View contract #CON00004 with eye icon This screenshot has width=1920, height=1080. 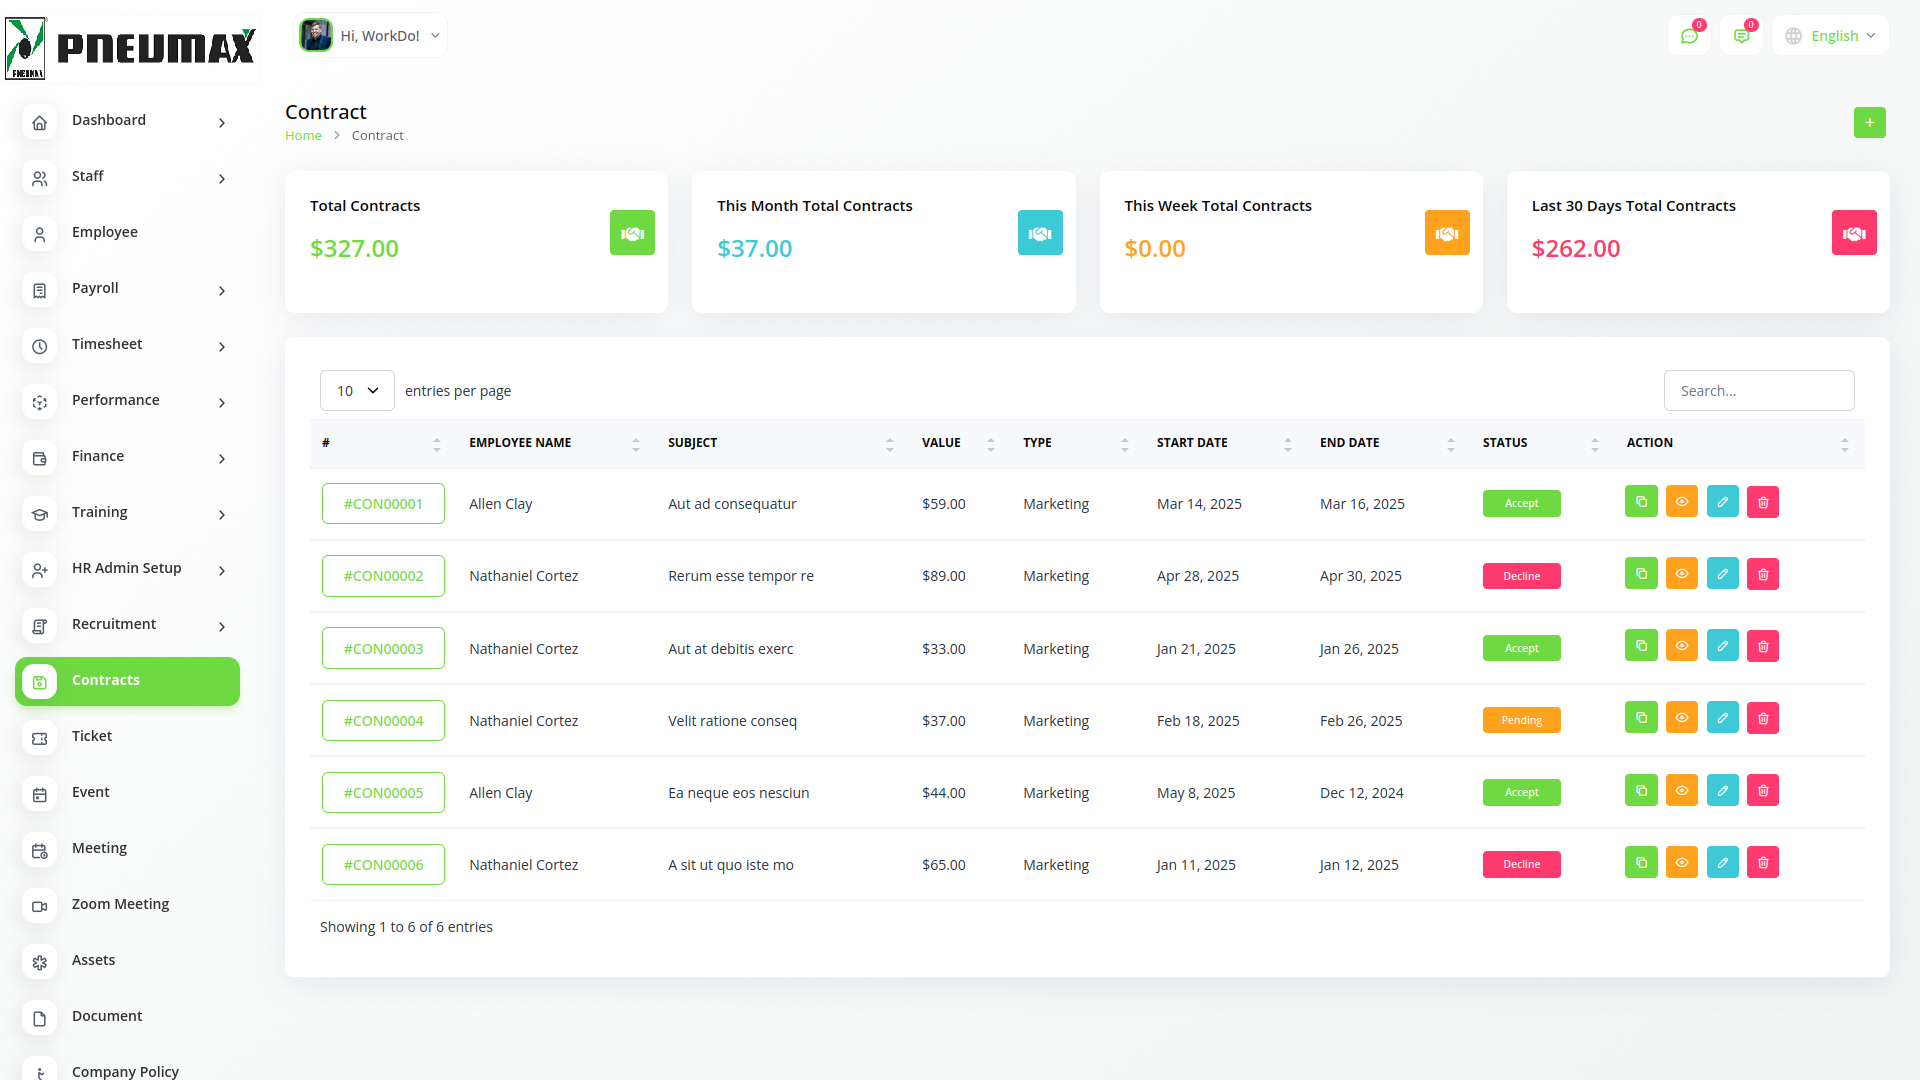[x=1682, y=719]
